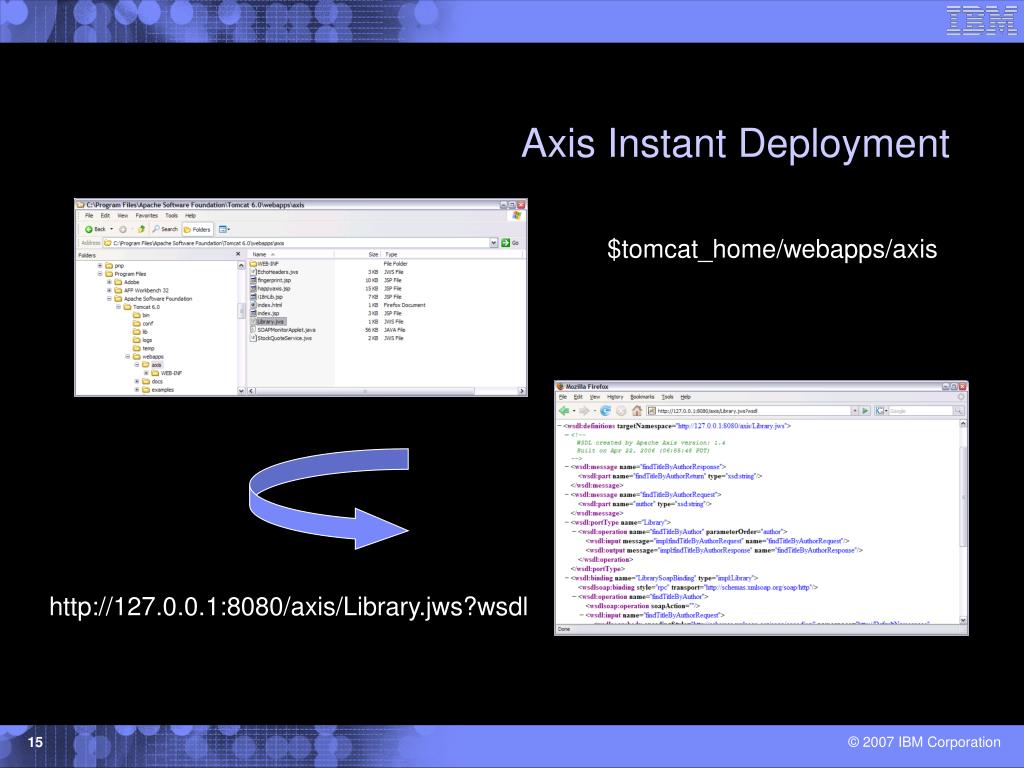Expand the examples folder node
Viewport: 1024px width, 768px height.
[x=136, y=390]
